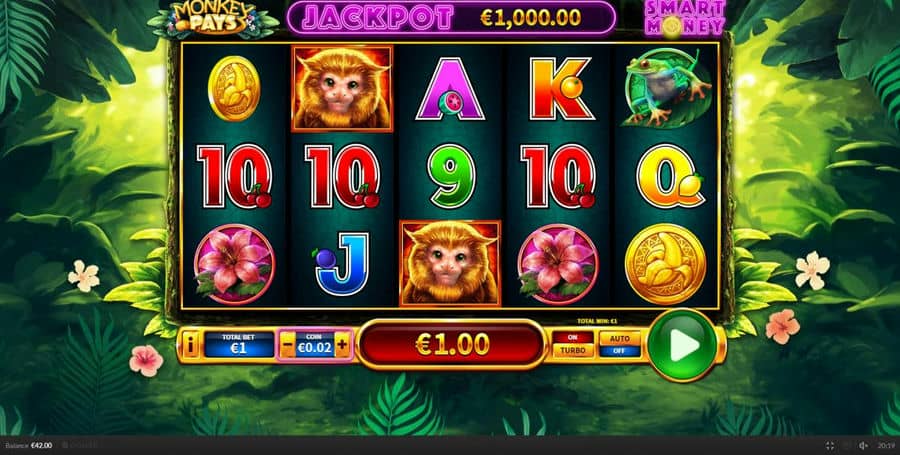Screen dimensions: 900x455
Task: Increase coin value with the plus button
Action: [342, 345]
